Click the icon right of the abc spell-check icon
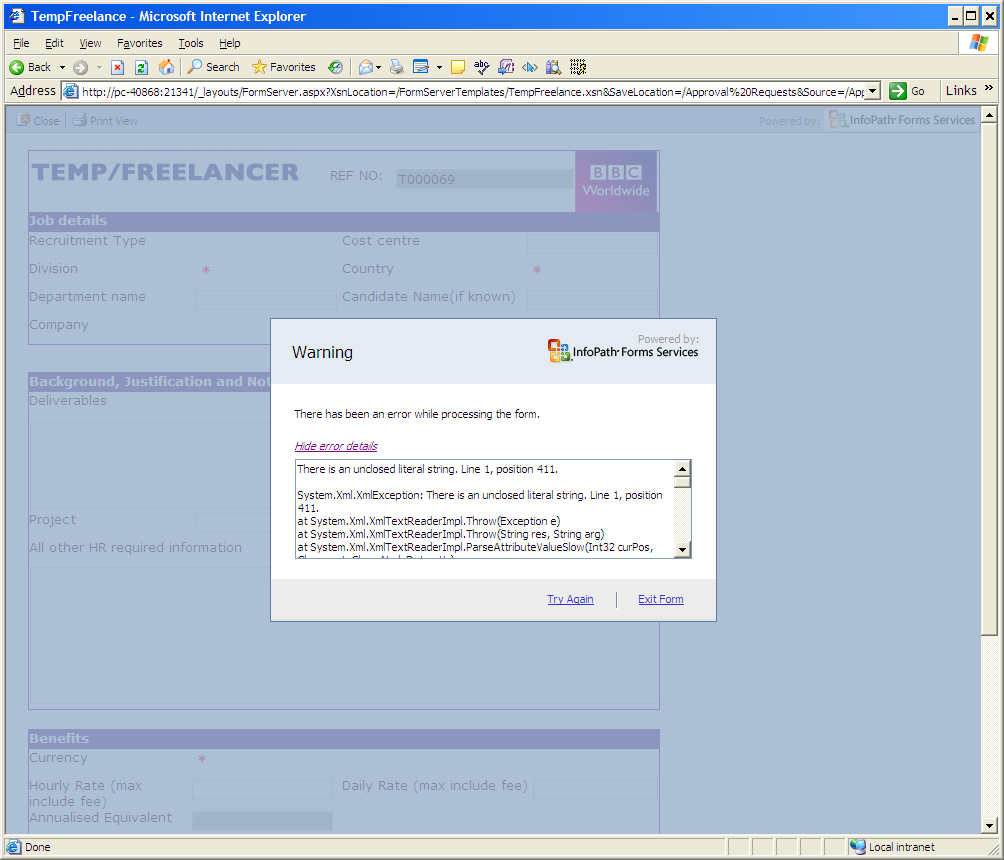The height and width of the screenshot is (860, 1004). pos(506,67)
